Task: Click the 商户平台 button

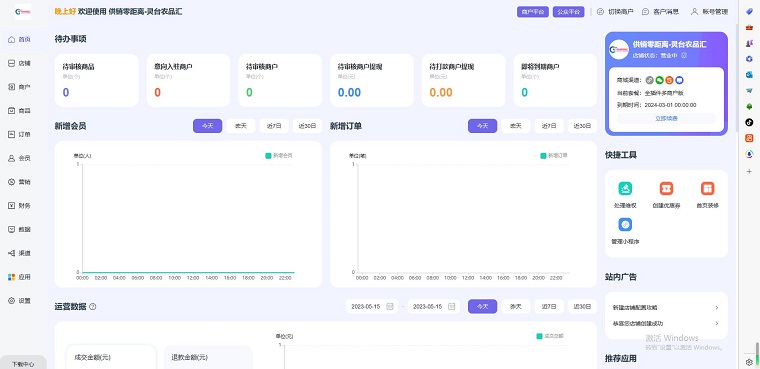Action: click(x=533, y=12)
